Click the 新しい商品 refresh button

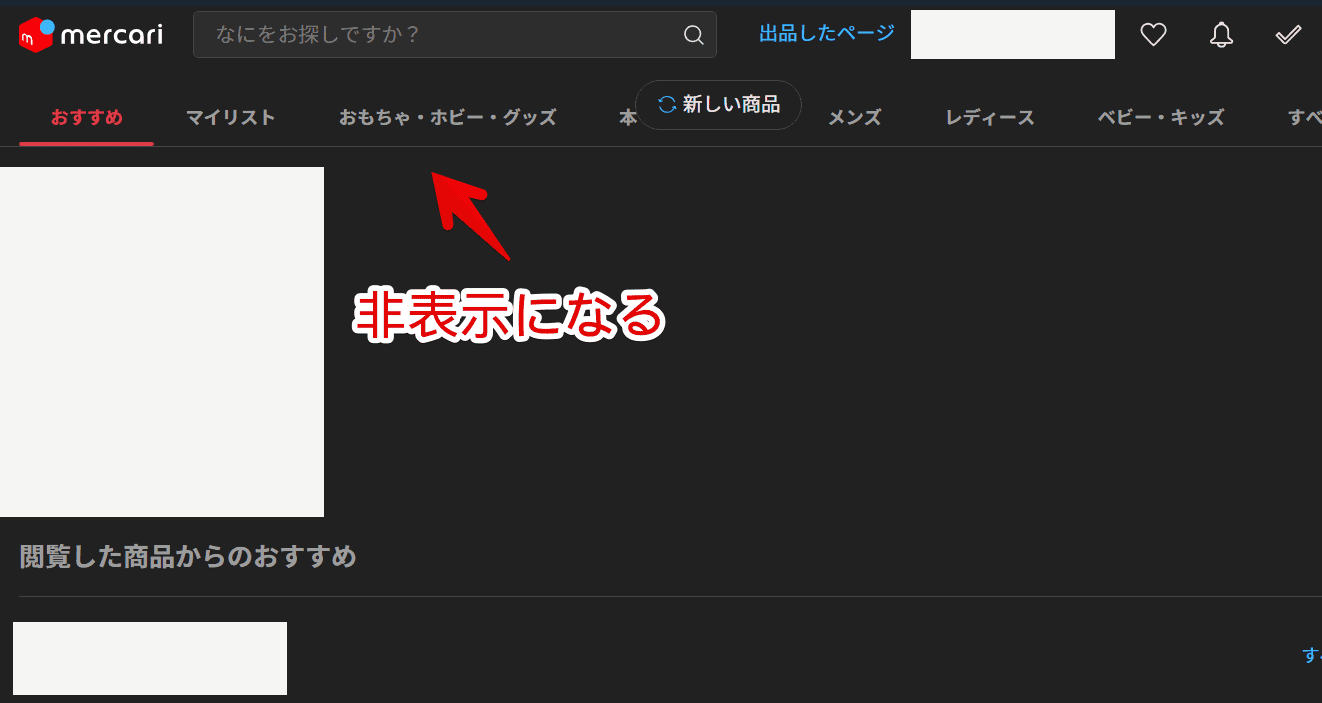718,105
